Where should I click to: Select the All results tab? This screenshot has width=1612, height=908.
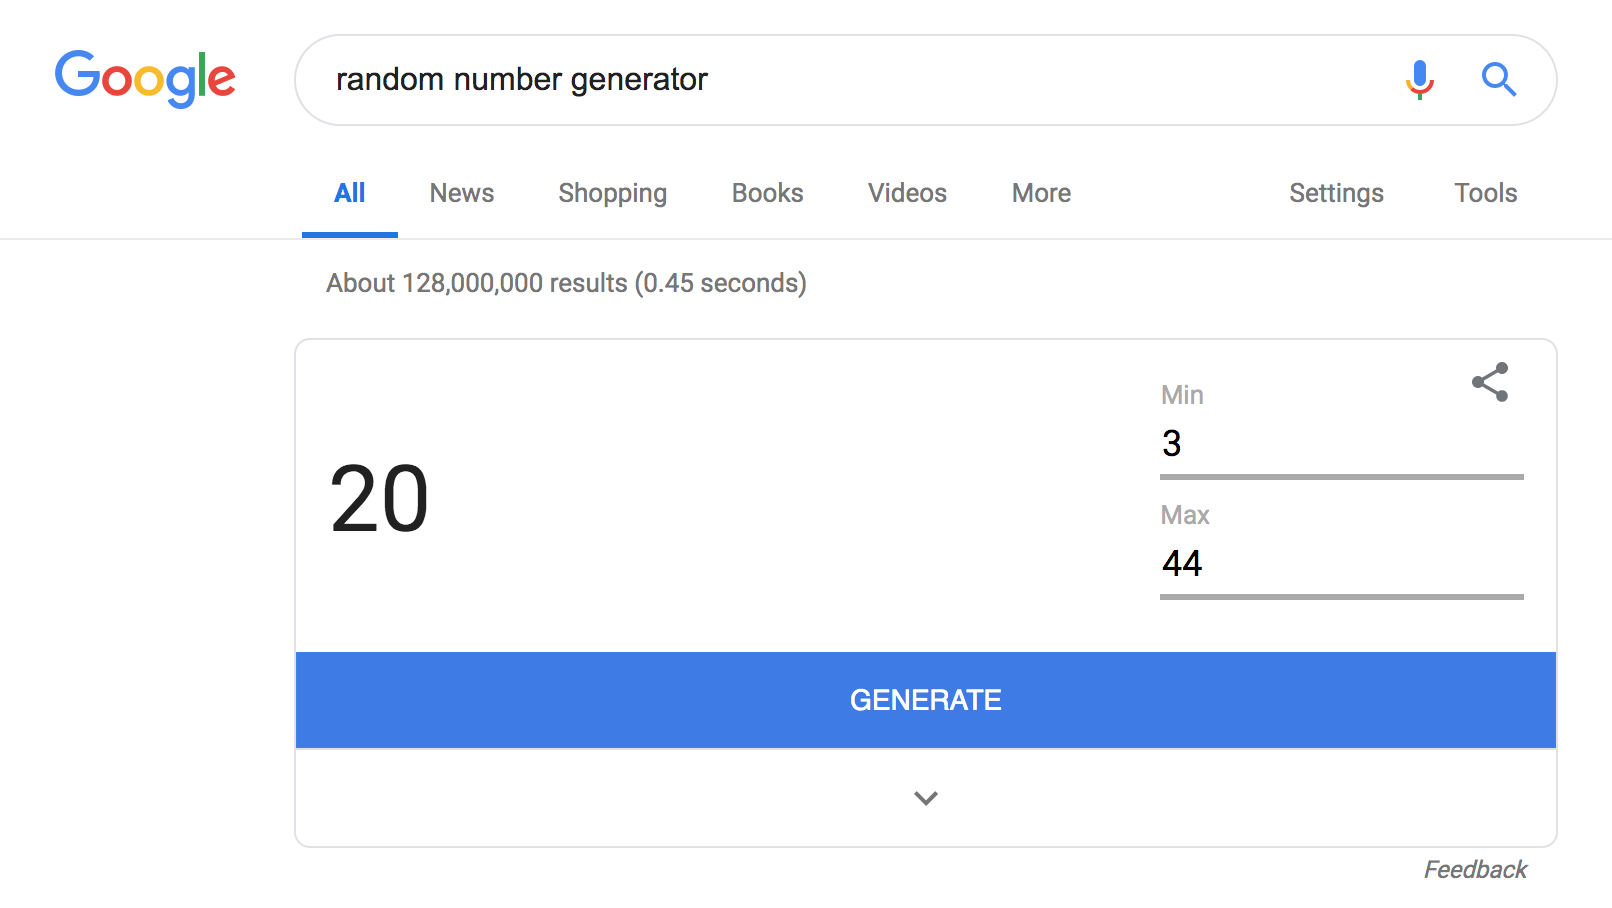(350, 193)
